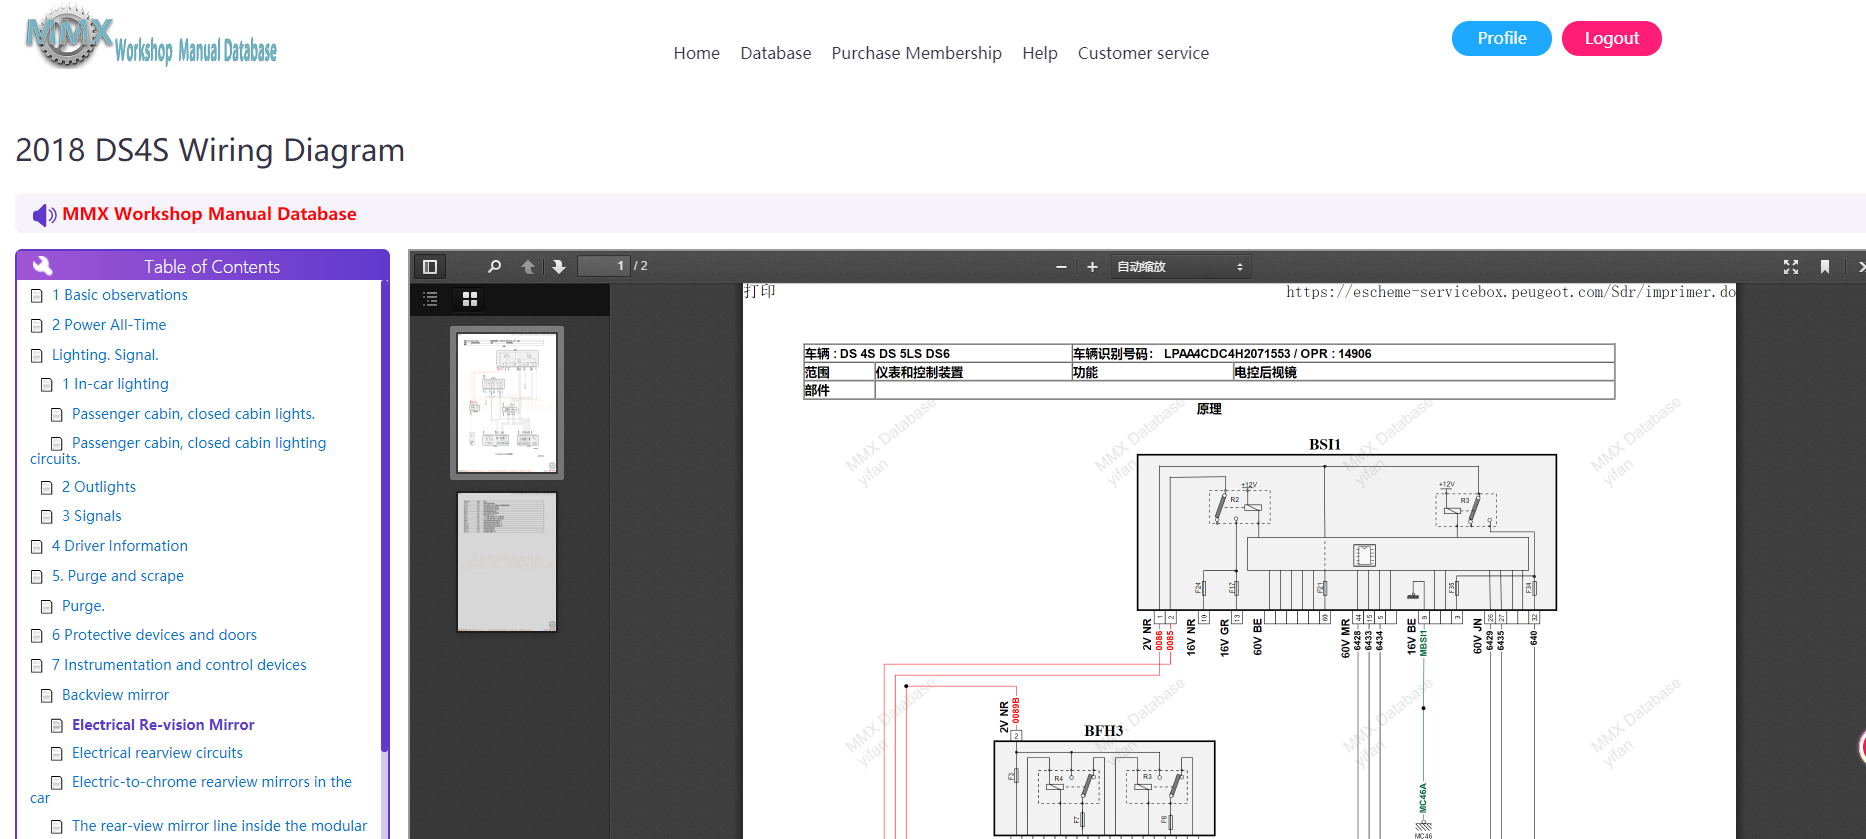Open '1 Basic observations' entry
The width and height of the screenshot is (1866, 839).
click(x=120, y=295)
